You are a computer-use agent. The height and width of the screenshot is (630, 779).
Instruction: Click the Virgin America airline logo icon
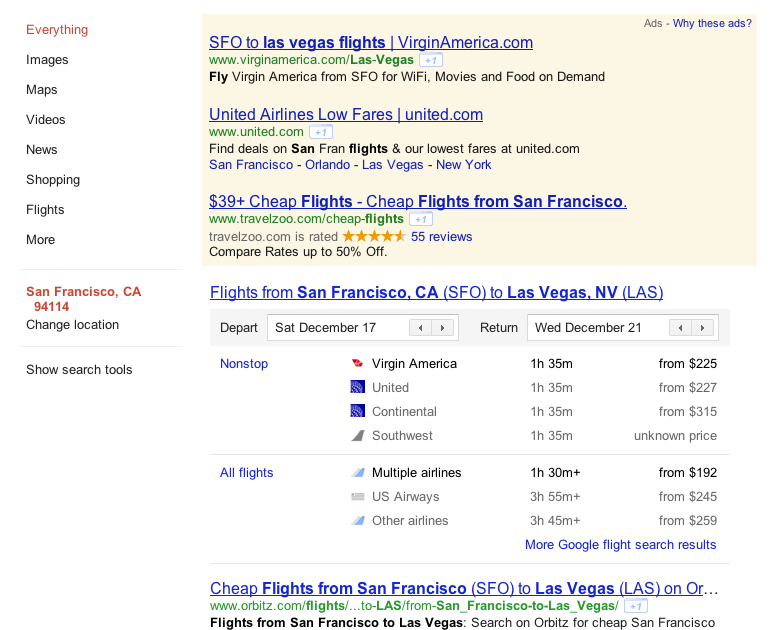click(358, 363)
